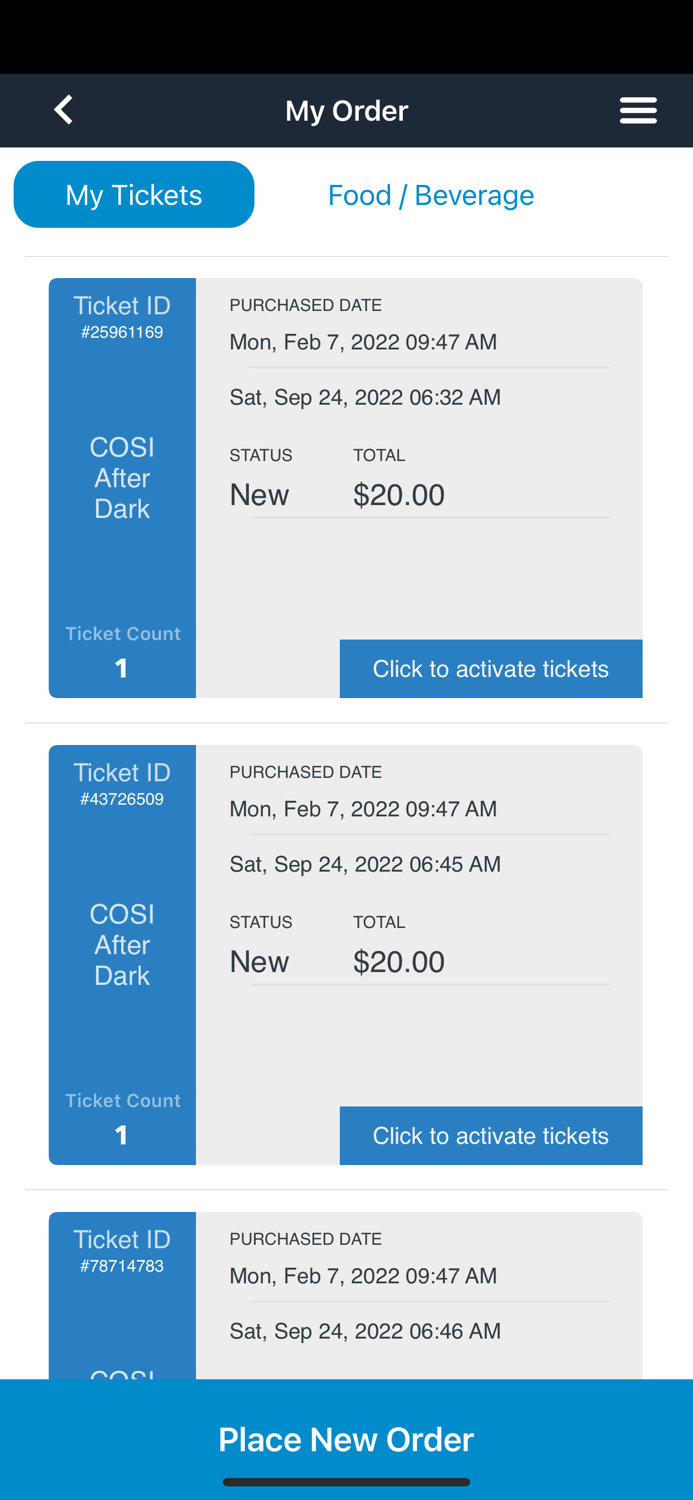
Task: Tap the My Order page title
Action: point(346,110)
